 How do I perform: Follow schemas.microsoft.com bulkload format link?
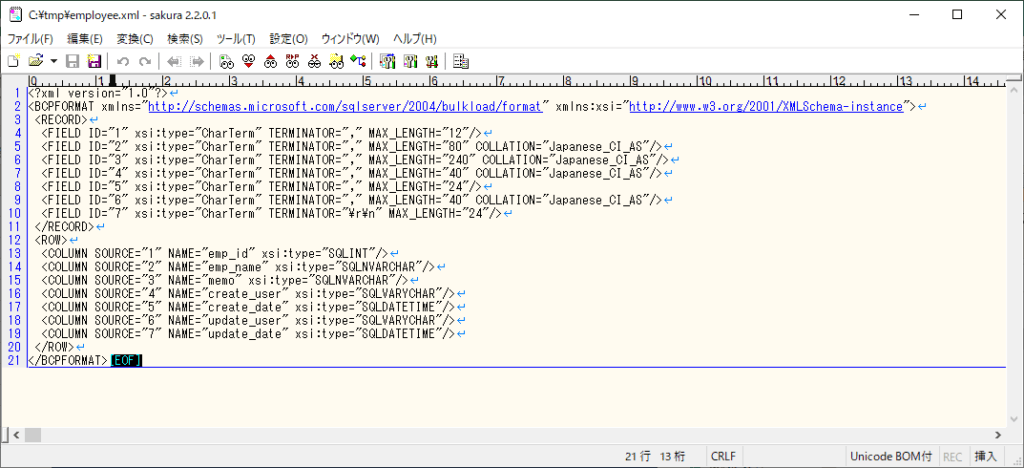point(346,106)
